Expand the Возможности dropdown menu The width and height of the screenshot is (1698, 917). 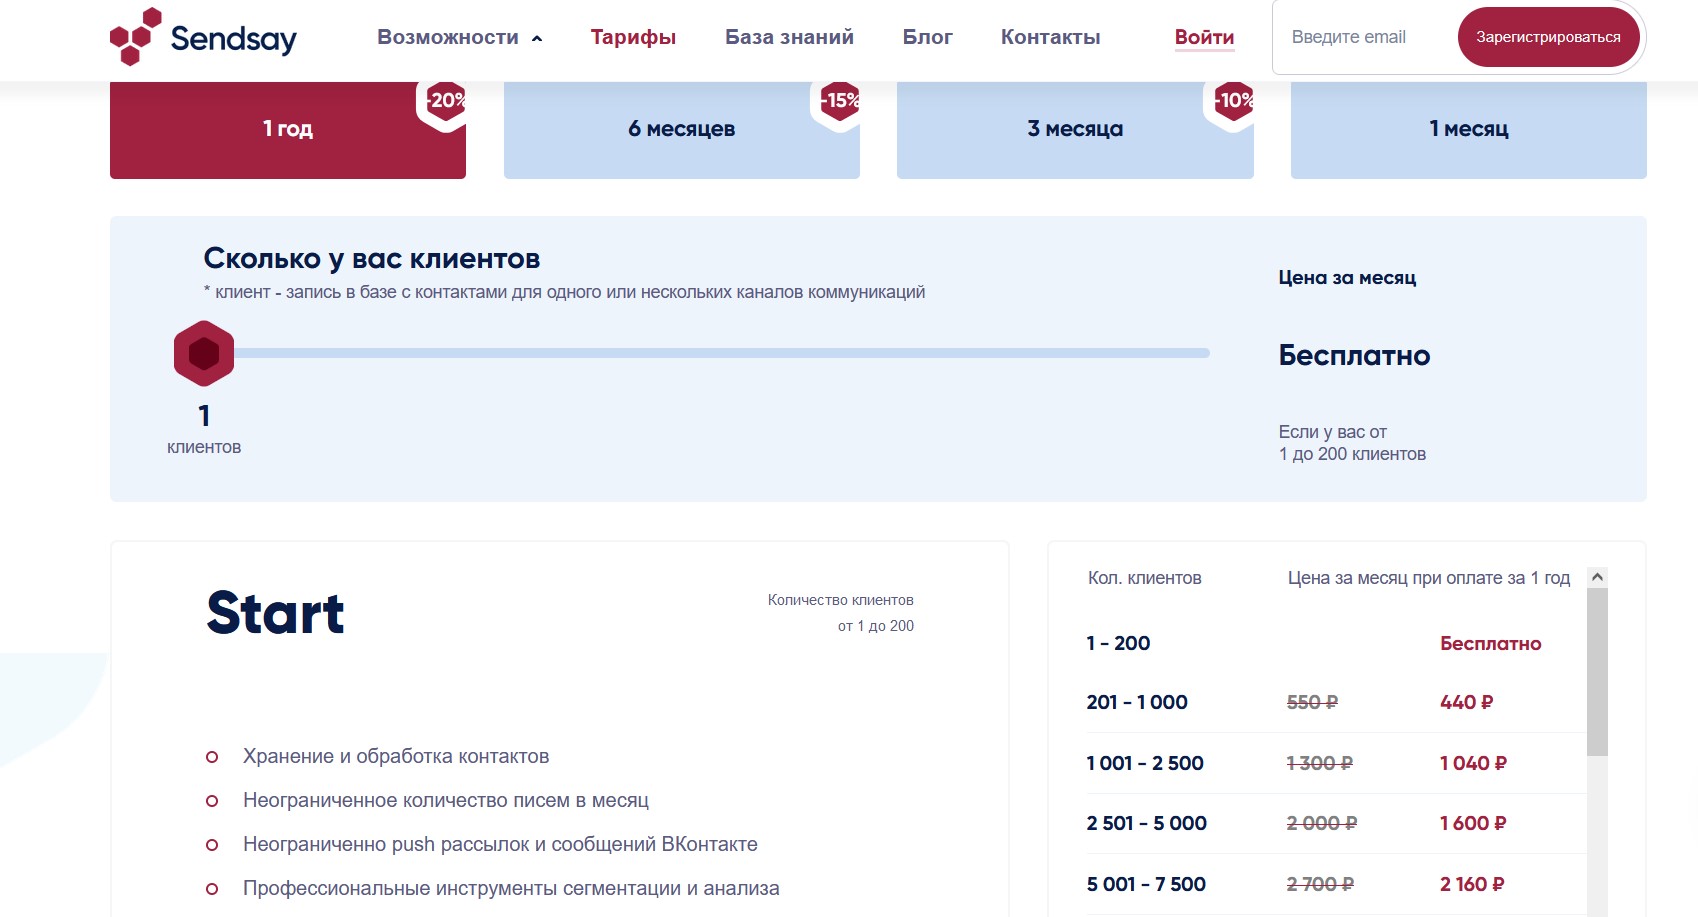[x=448, y=38]
